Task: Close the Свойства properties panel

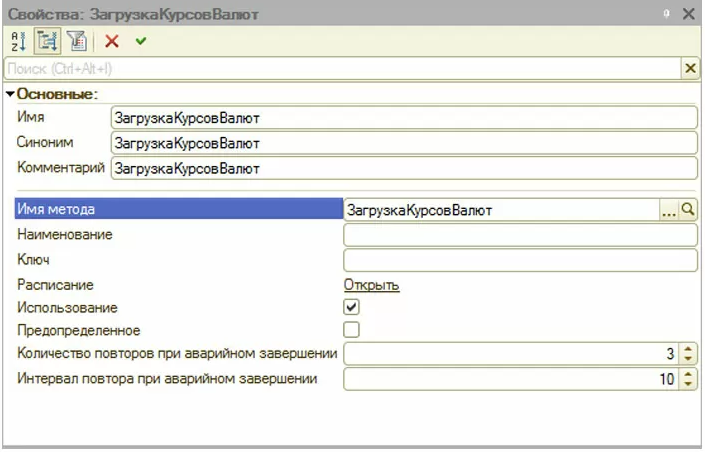Action: (688, 14)
